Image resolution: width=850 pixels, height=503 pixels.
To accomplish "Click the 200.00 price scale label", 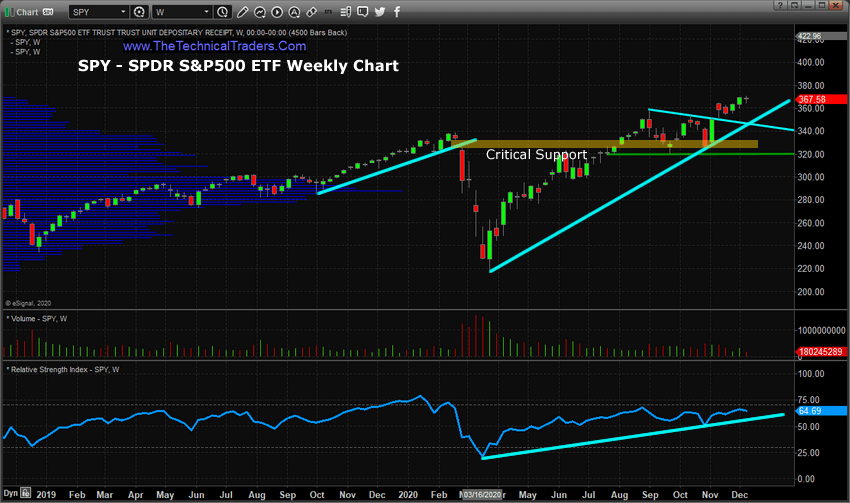I will pos(810,292).
